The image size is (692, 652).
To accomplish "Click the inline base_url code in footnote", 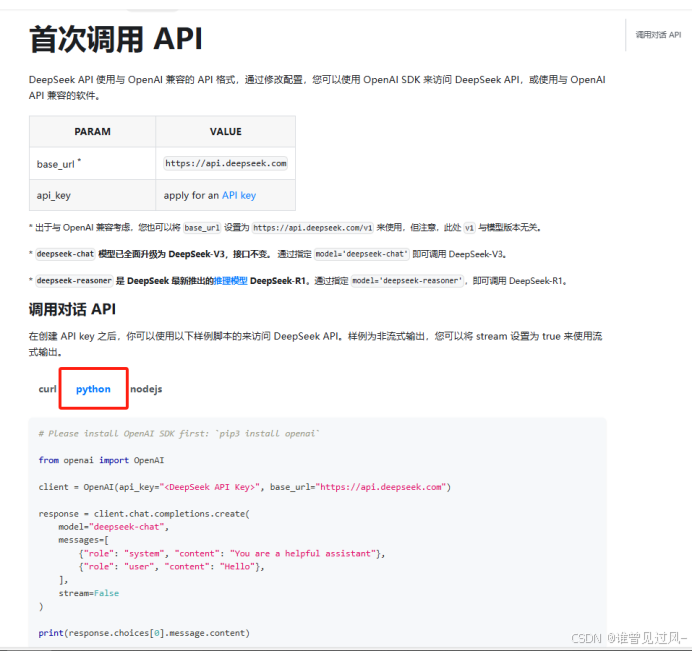I will pyautogui.click(x=202, y=228).
